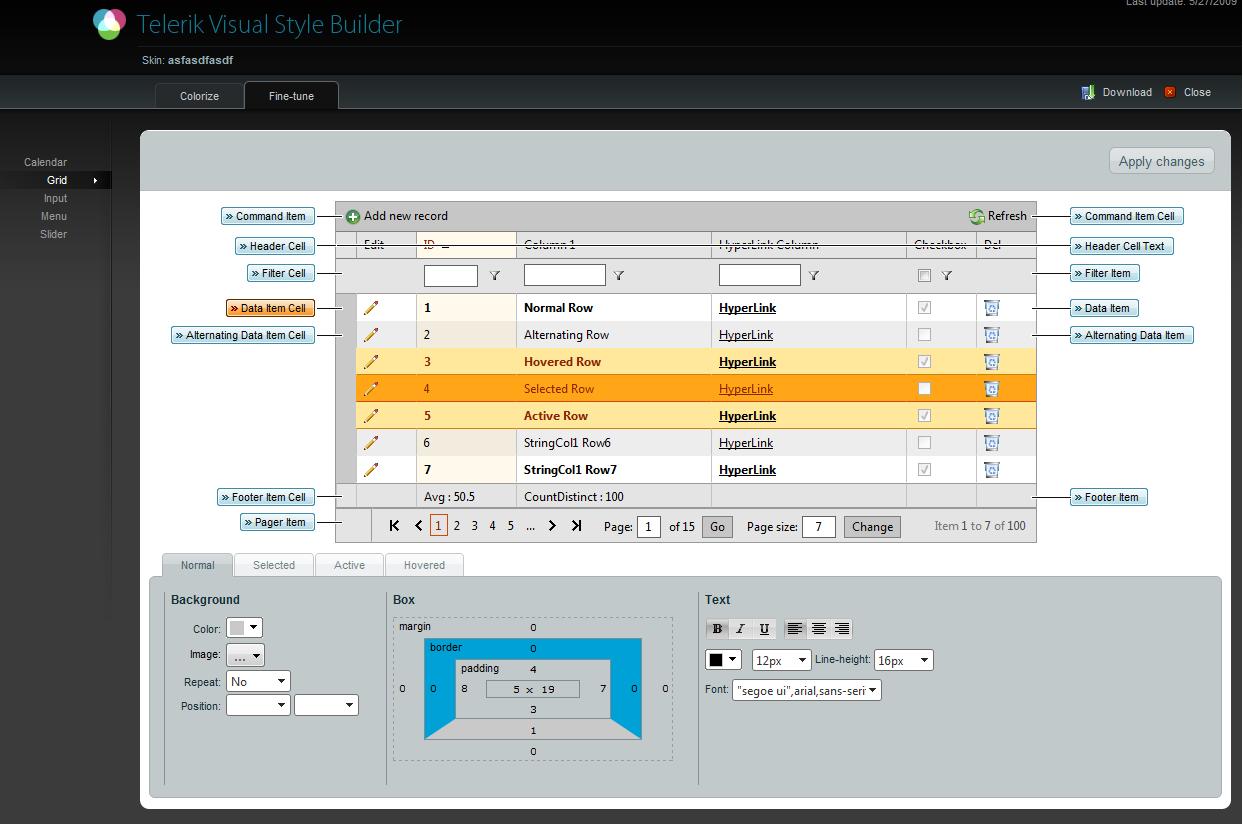Click the HyperLink in the Normal Row

(x=747, y=308)
